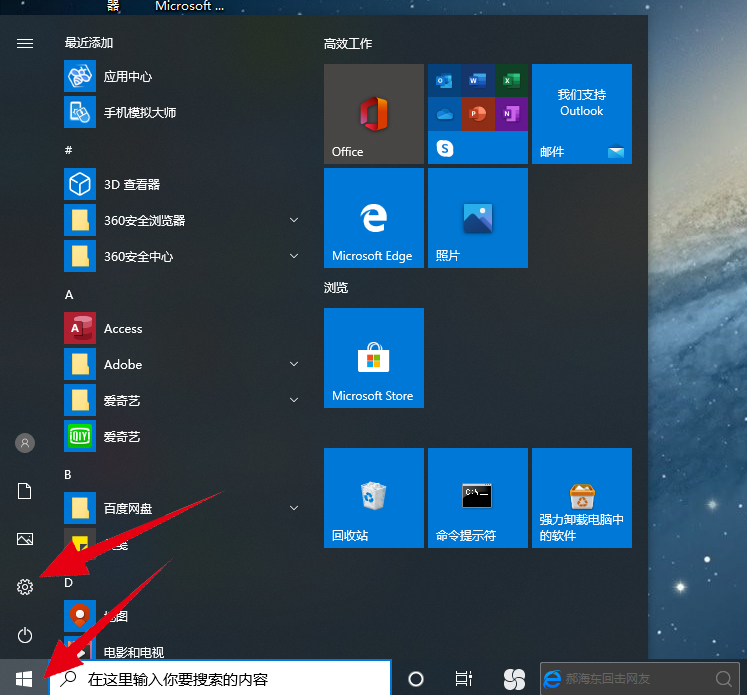The width and height of the screenshot is (747, 695).
Task: Open the Office tile
Action: coord(374,114)
